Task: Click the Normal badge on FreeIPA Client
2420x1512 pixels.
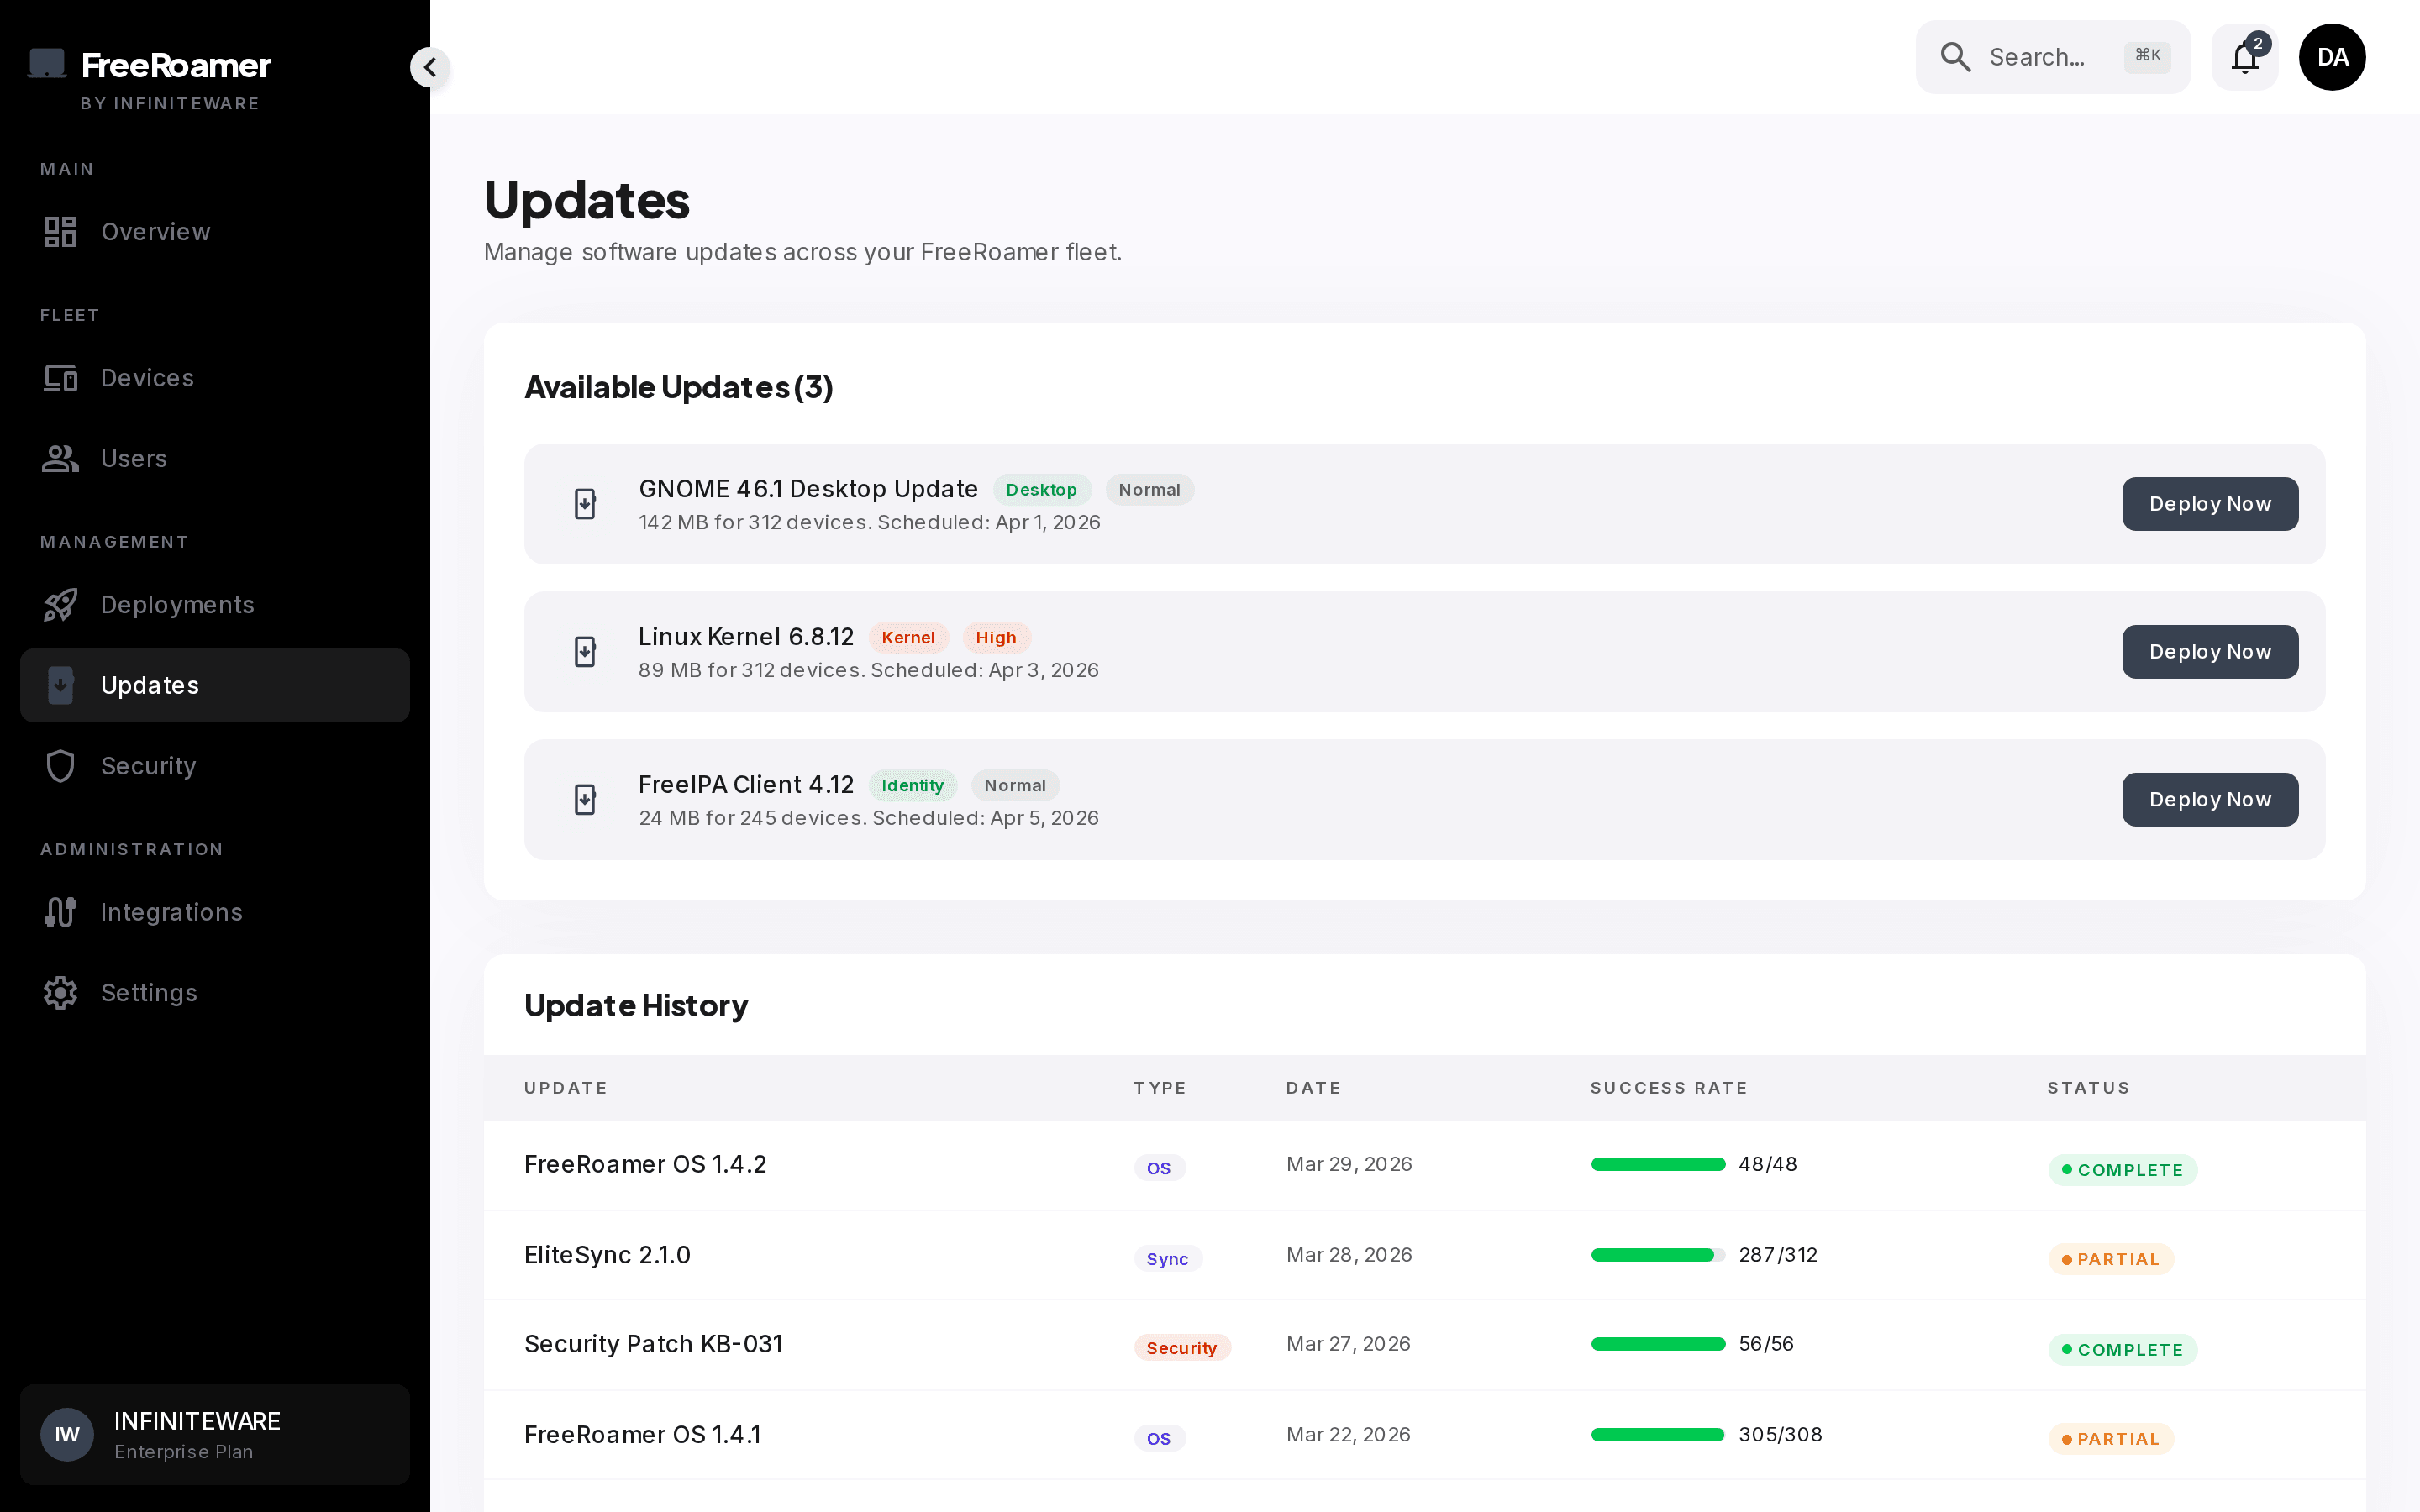Action: coord(1015,786)
